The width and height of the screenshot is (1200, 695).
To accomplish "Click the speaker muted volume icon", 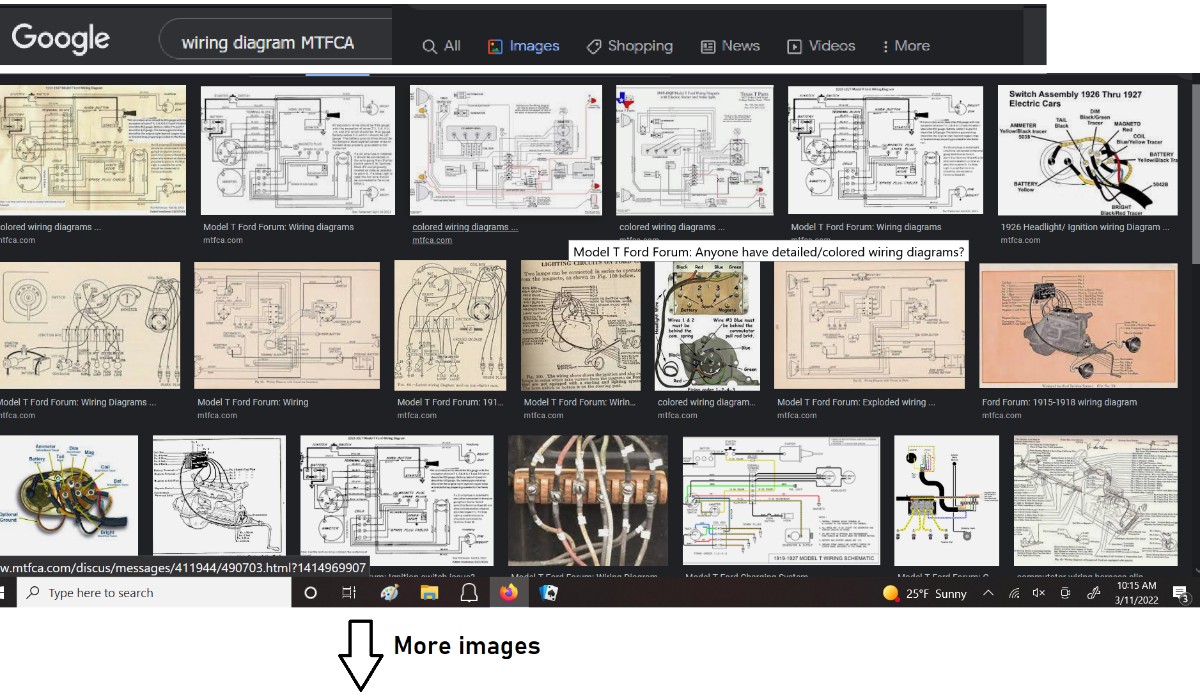I will 1038,593.
